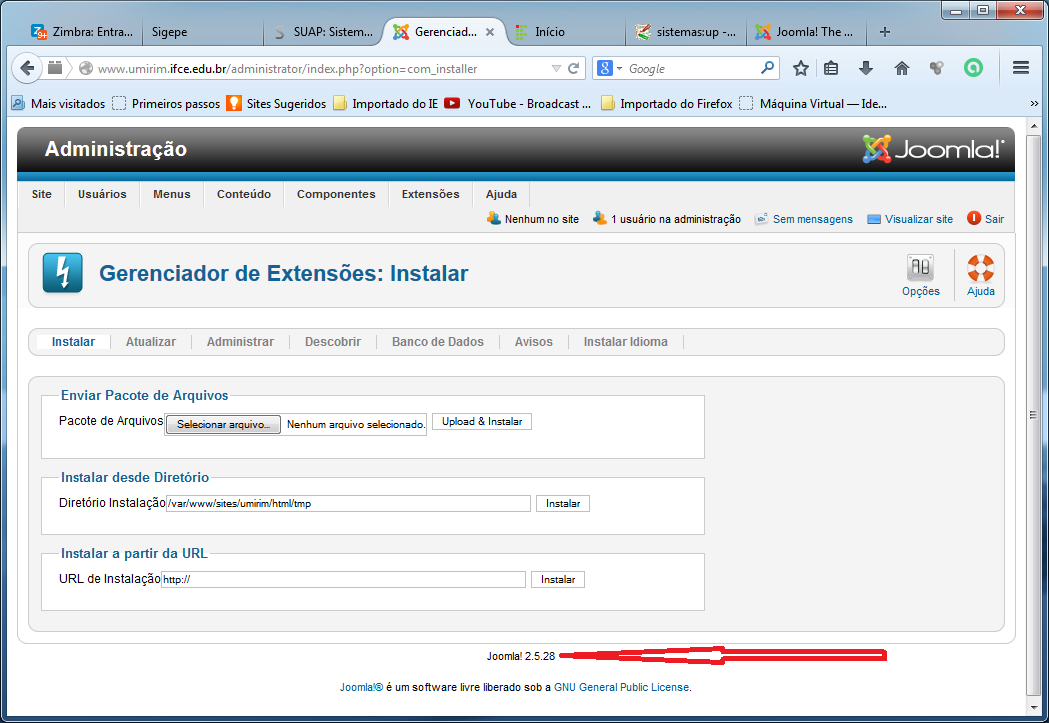The height and width of the screenshot is (723, 1049).
Task: Open the Importado do Firefox folder
Action: pyautogui.click(x=666, y=104)
